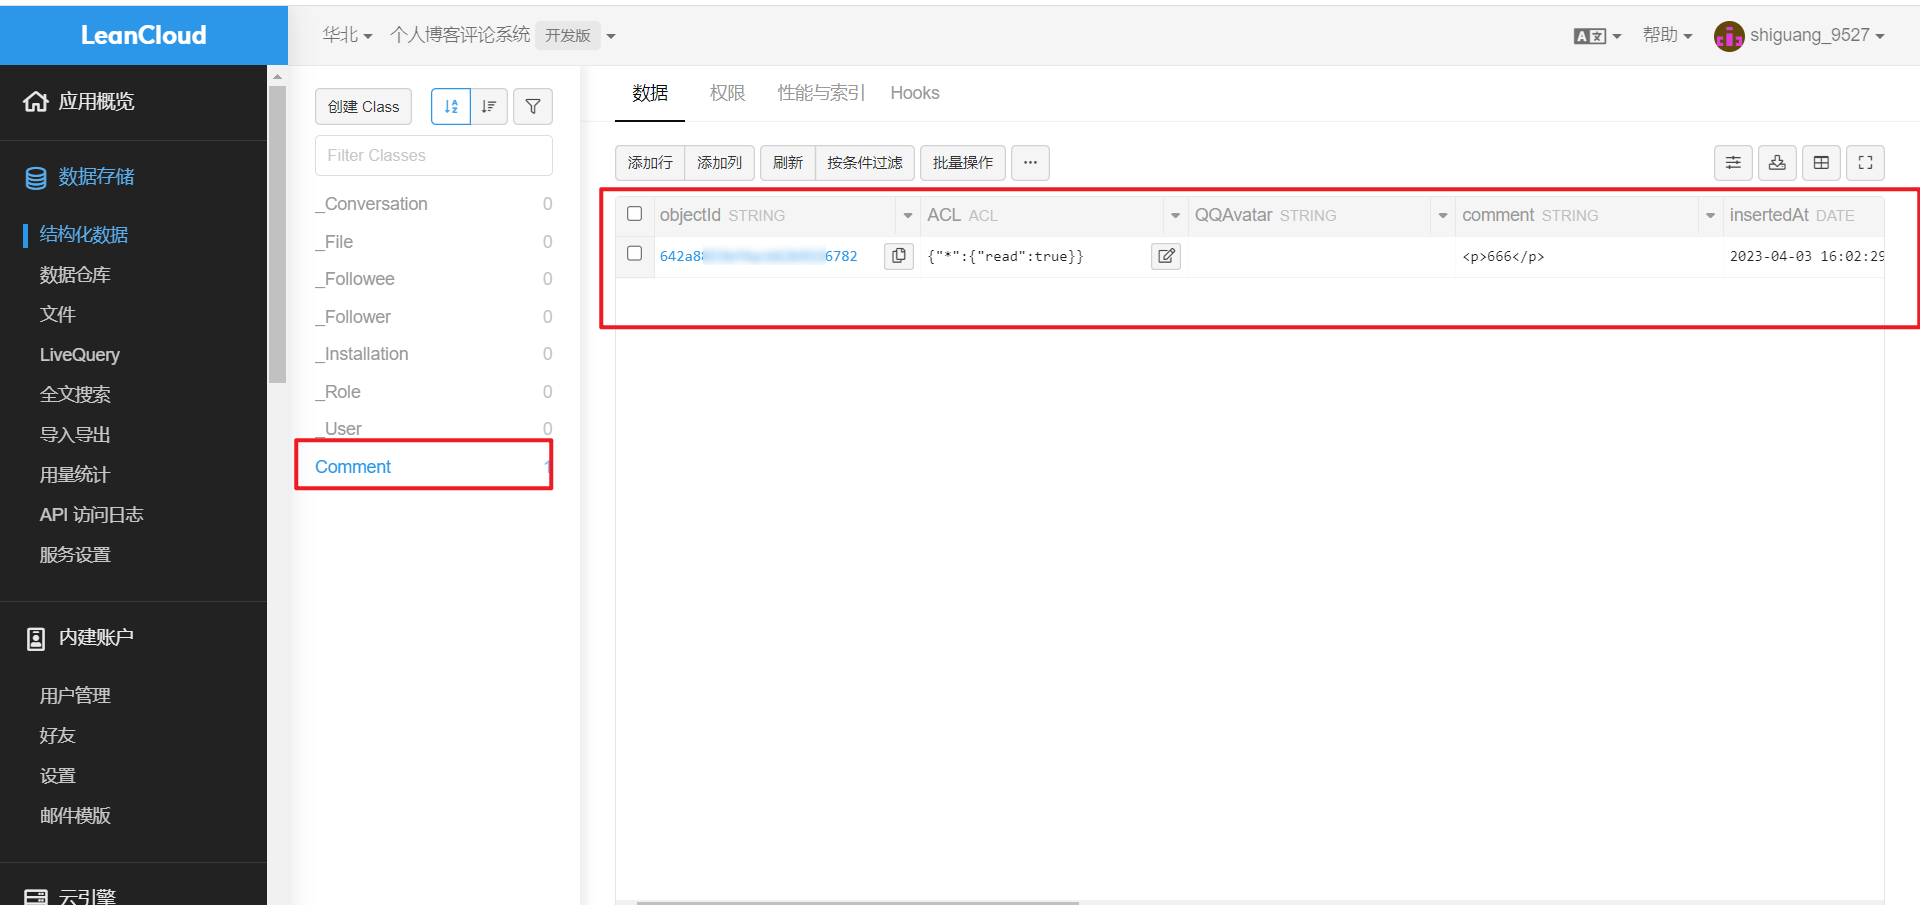Viewport: 1920px width, 905px height.
Task: Click the 创建 Class button
Action: tap(363, 106)
